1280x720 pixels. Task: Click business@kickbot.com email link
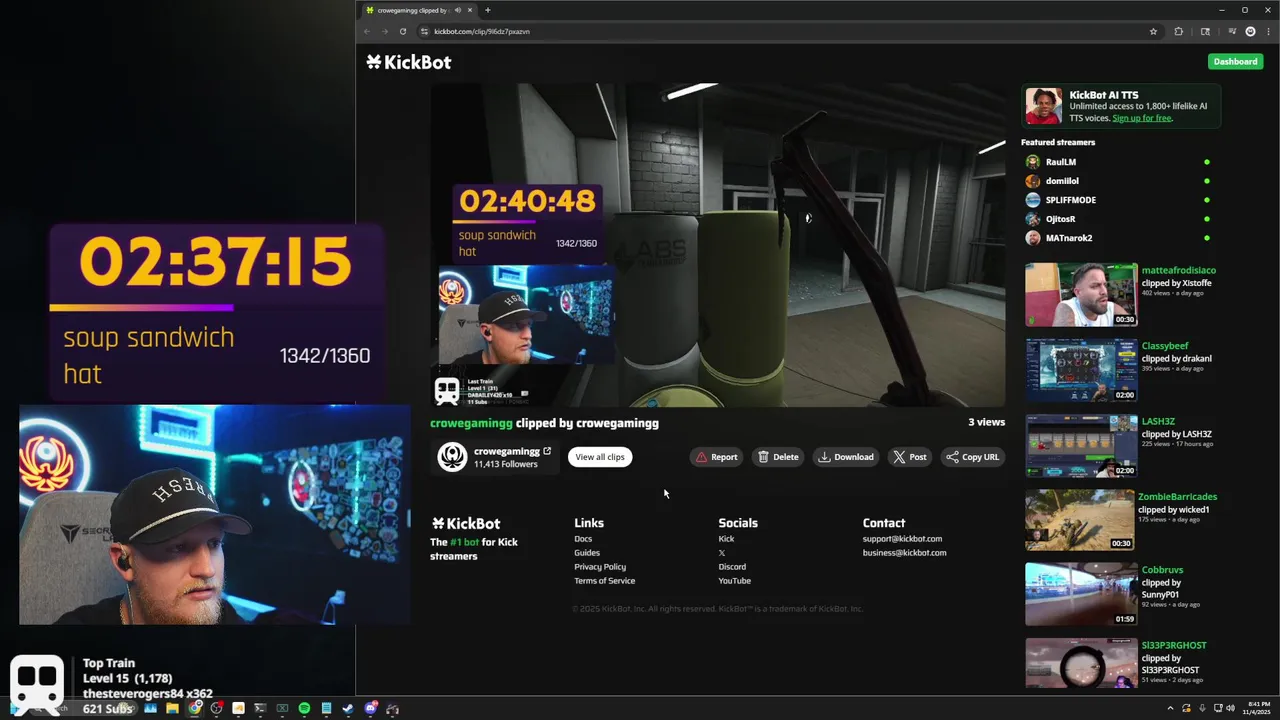904,553
